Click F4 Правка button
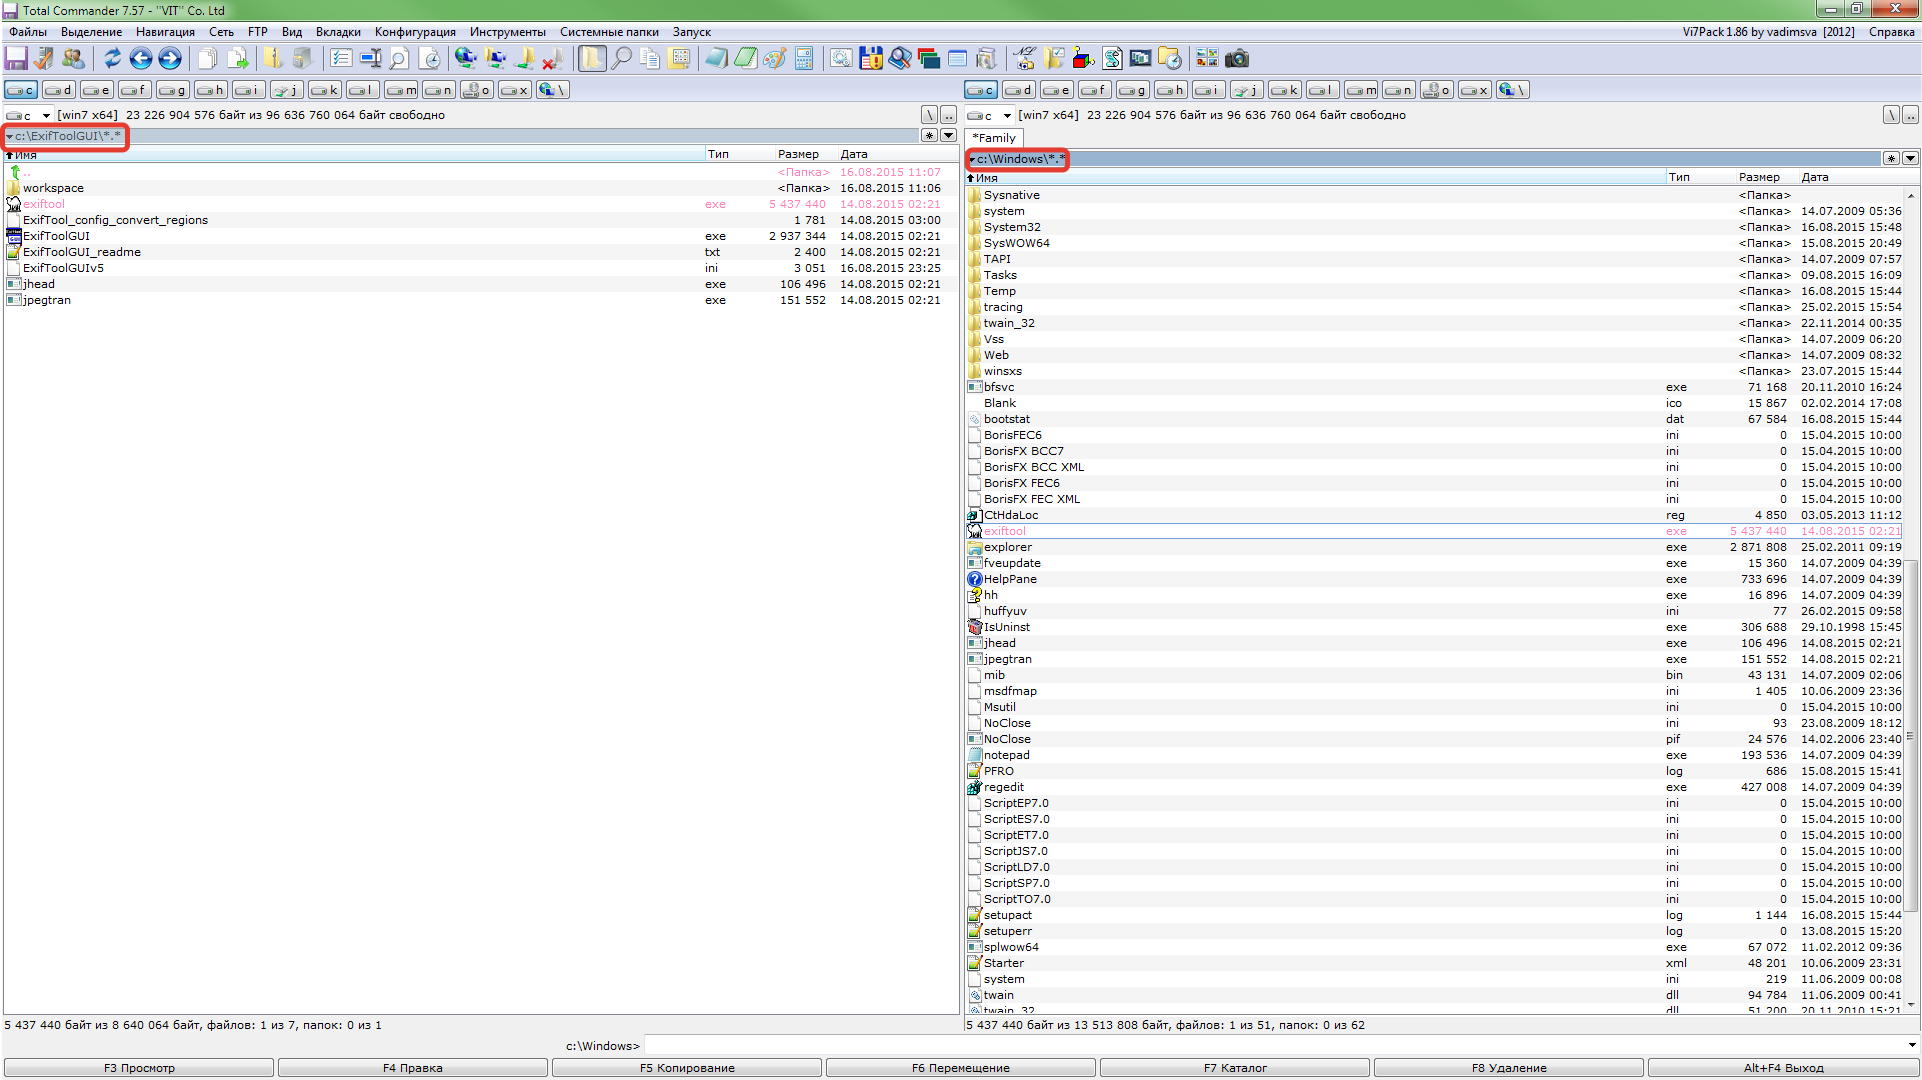The width and height of the screenshot is (1922, 1080). 413,1068
